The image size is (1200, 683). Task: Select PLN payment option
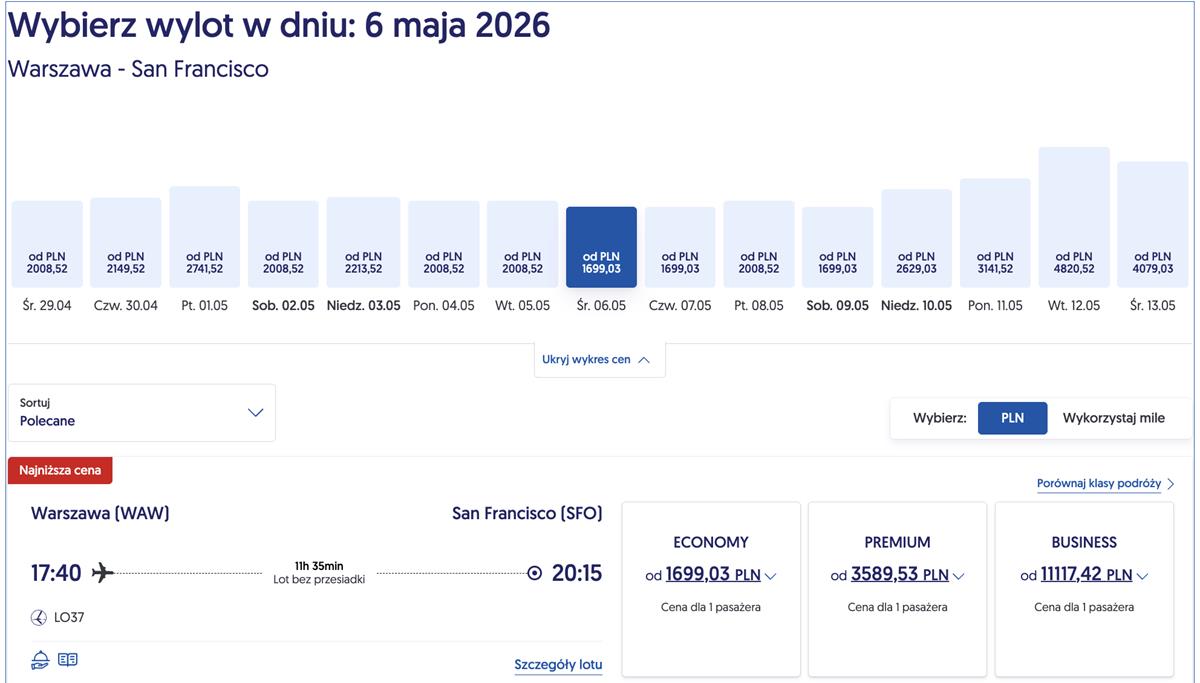(x=1012, y=418)
